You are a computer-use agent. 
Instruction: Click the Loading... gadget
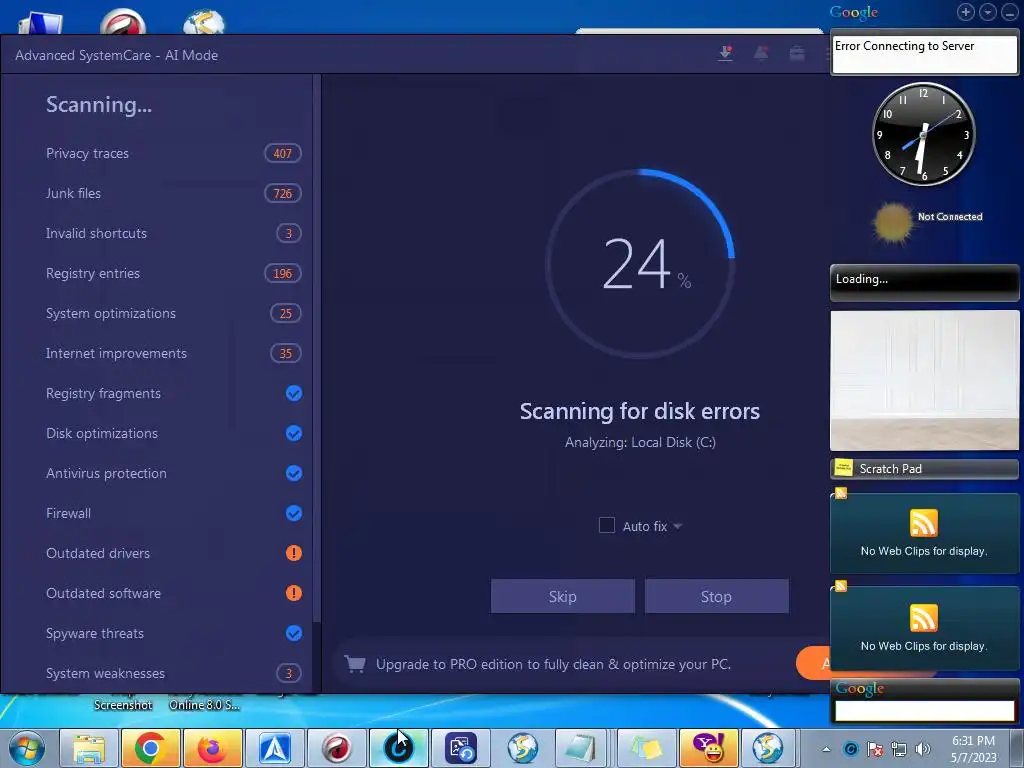[x=924, y=282]
